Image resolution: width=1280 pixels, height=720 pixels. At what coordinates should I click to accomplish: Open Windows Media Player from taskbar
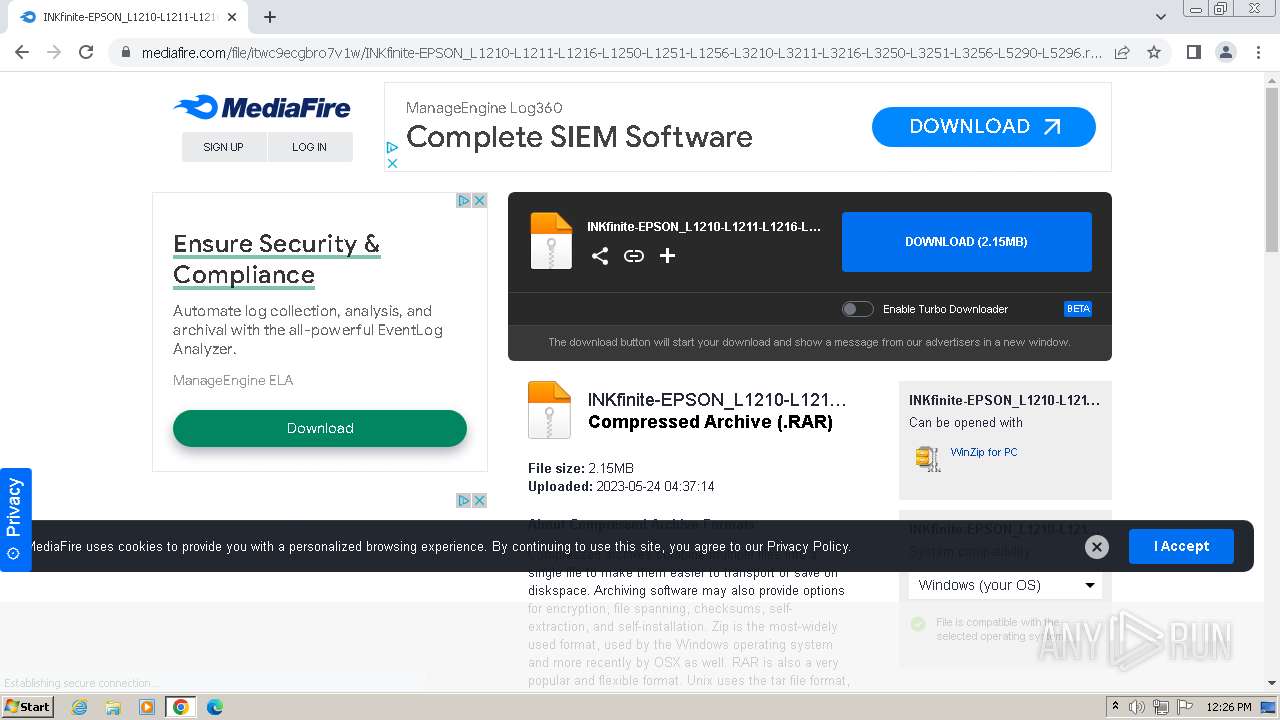tap(147, 707)
